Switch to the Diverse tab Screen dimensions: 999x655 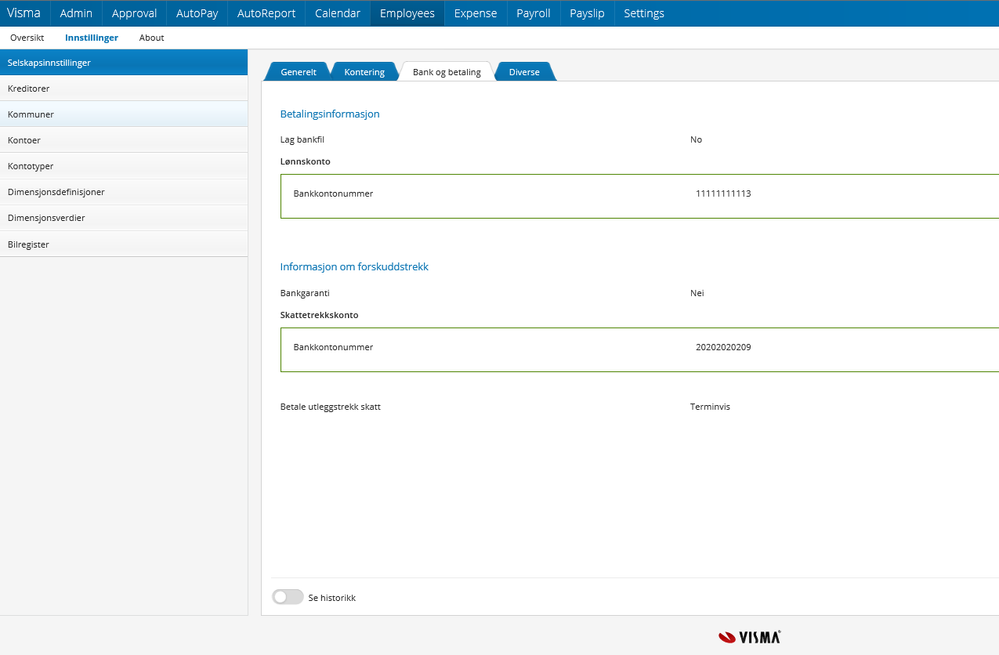[x=524, y=72]
